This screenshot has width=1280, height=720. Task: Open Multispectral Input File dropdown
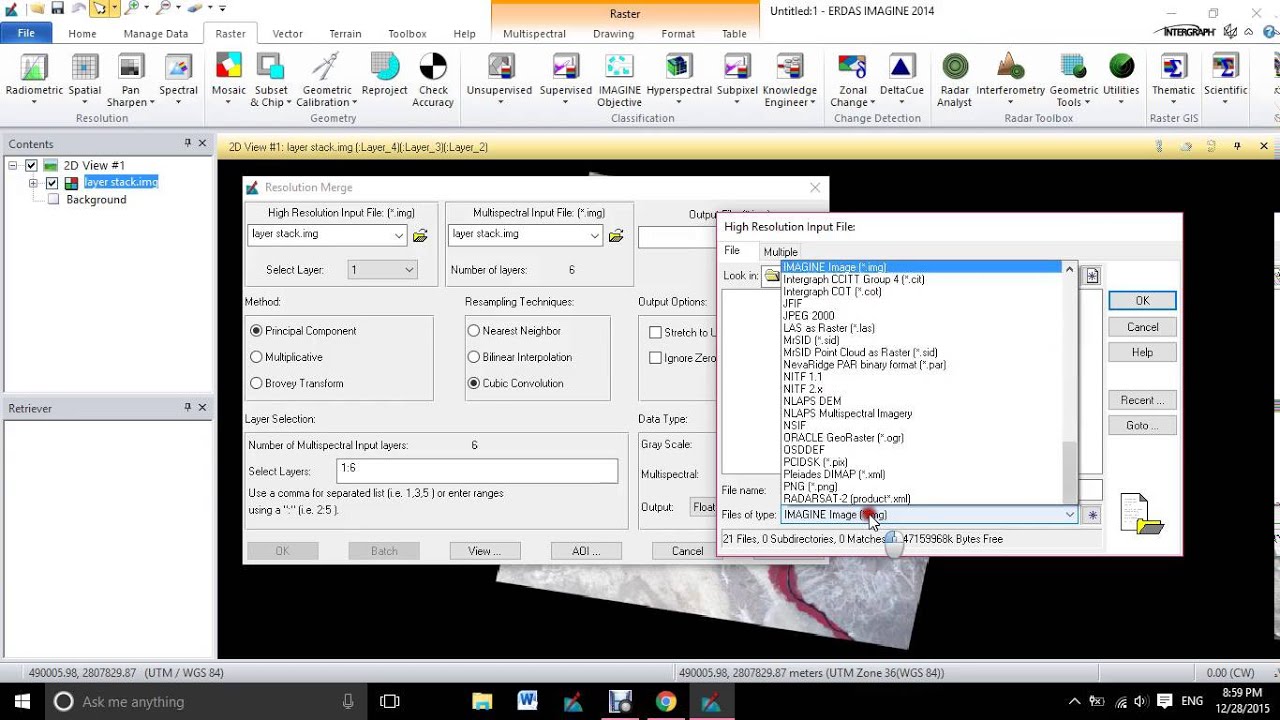coord(595,236)
